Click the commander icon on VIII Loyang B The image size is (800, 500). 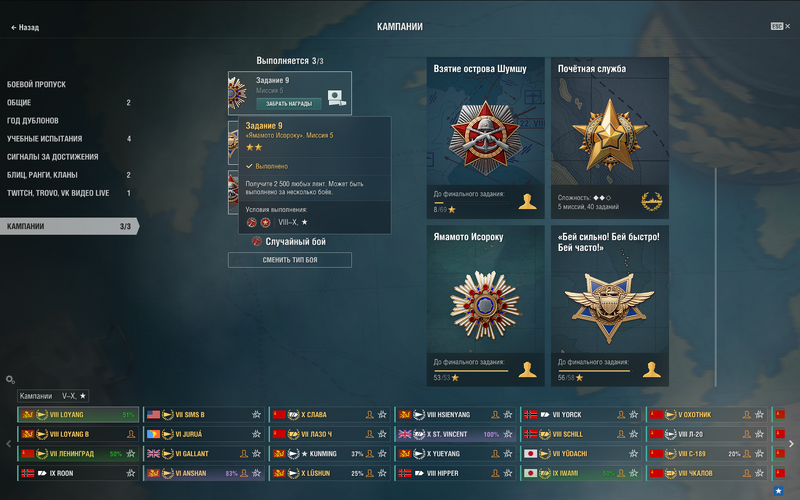tap(131, 434)
